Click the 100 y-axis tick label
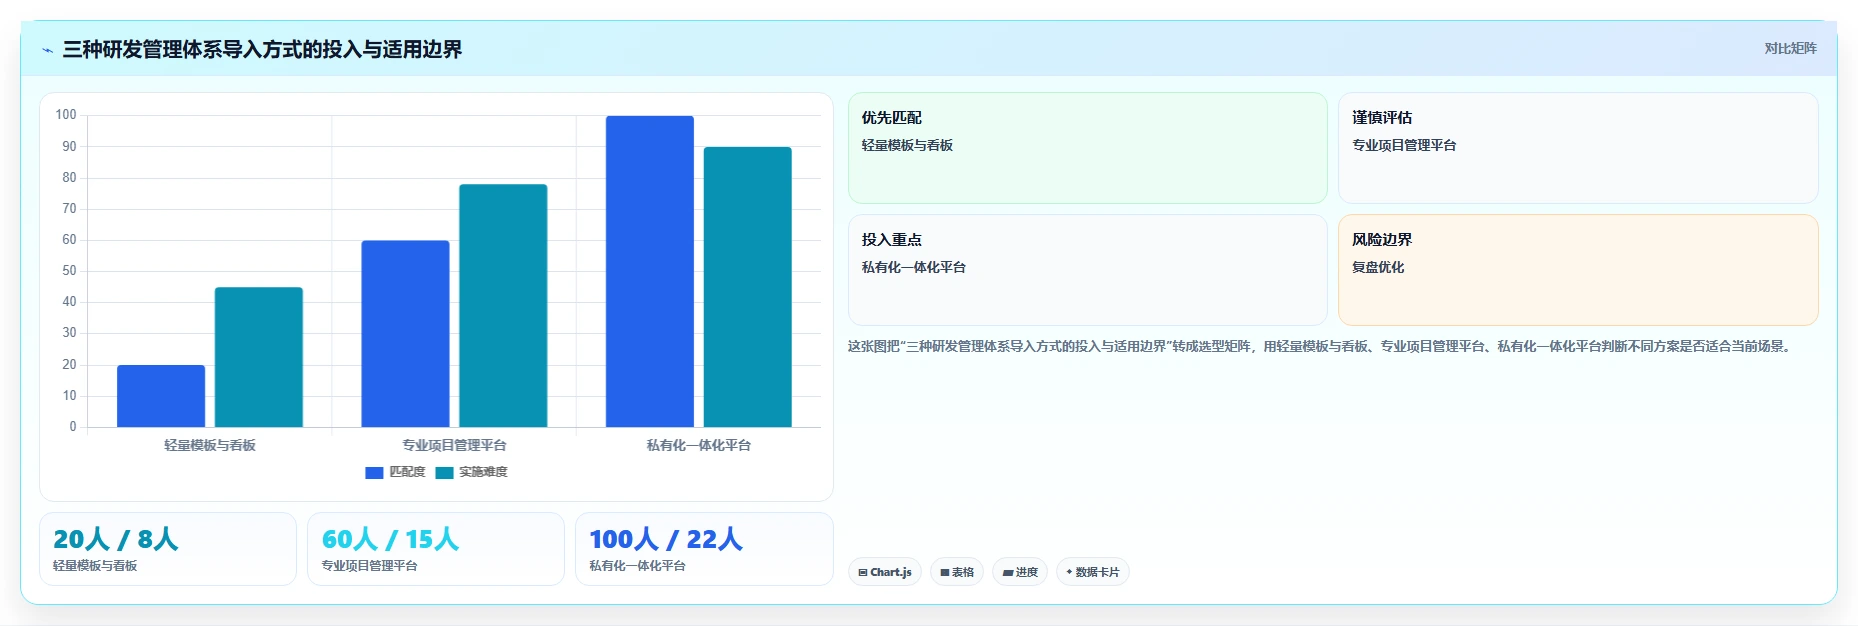Viewport: 1858px width, 626px height. coord(66,115)
